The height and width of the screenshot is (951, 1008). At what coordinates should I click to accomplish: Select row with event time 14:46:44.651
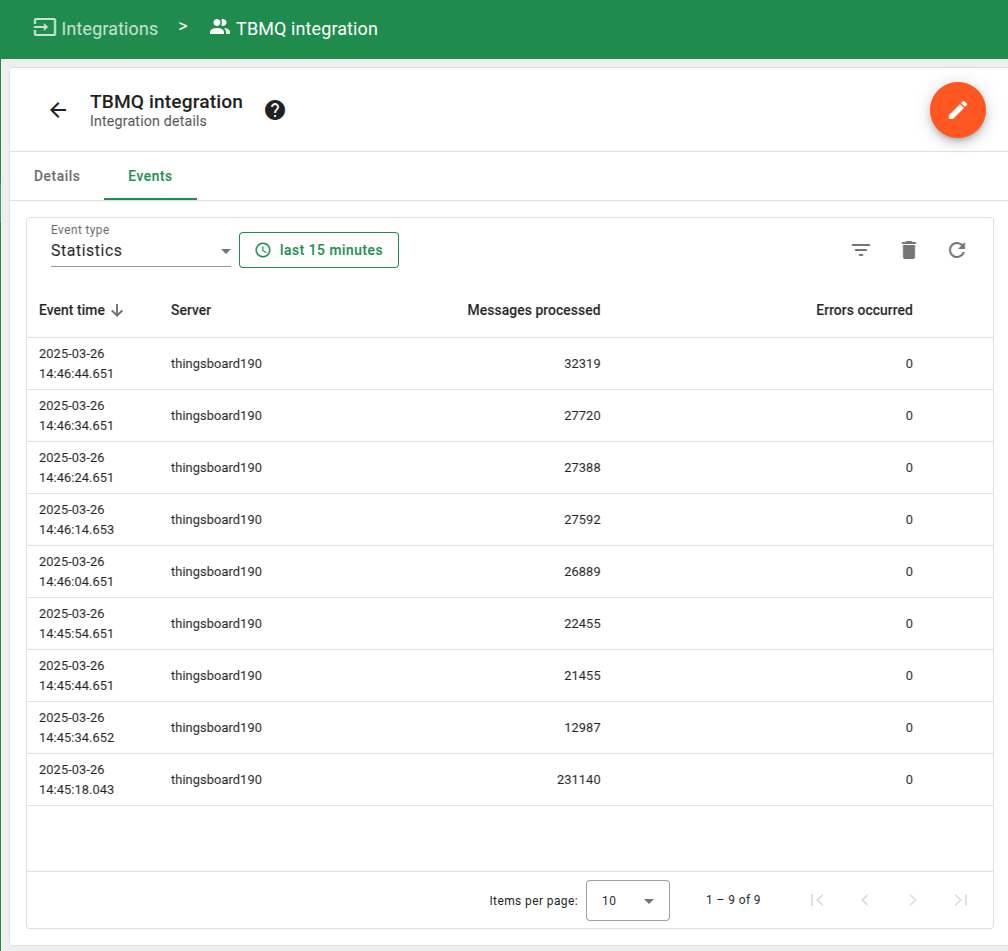(509, 363)
